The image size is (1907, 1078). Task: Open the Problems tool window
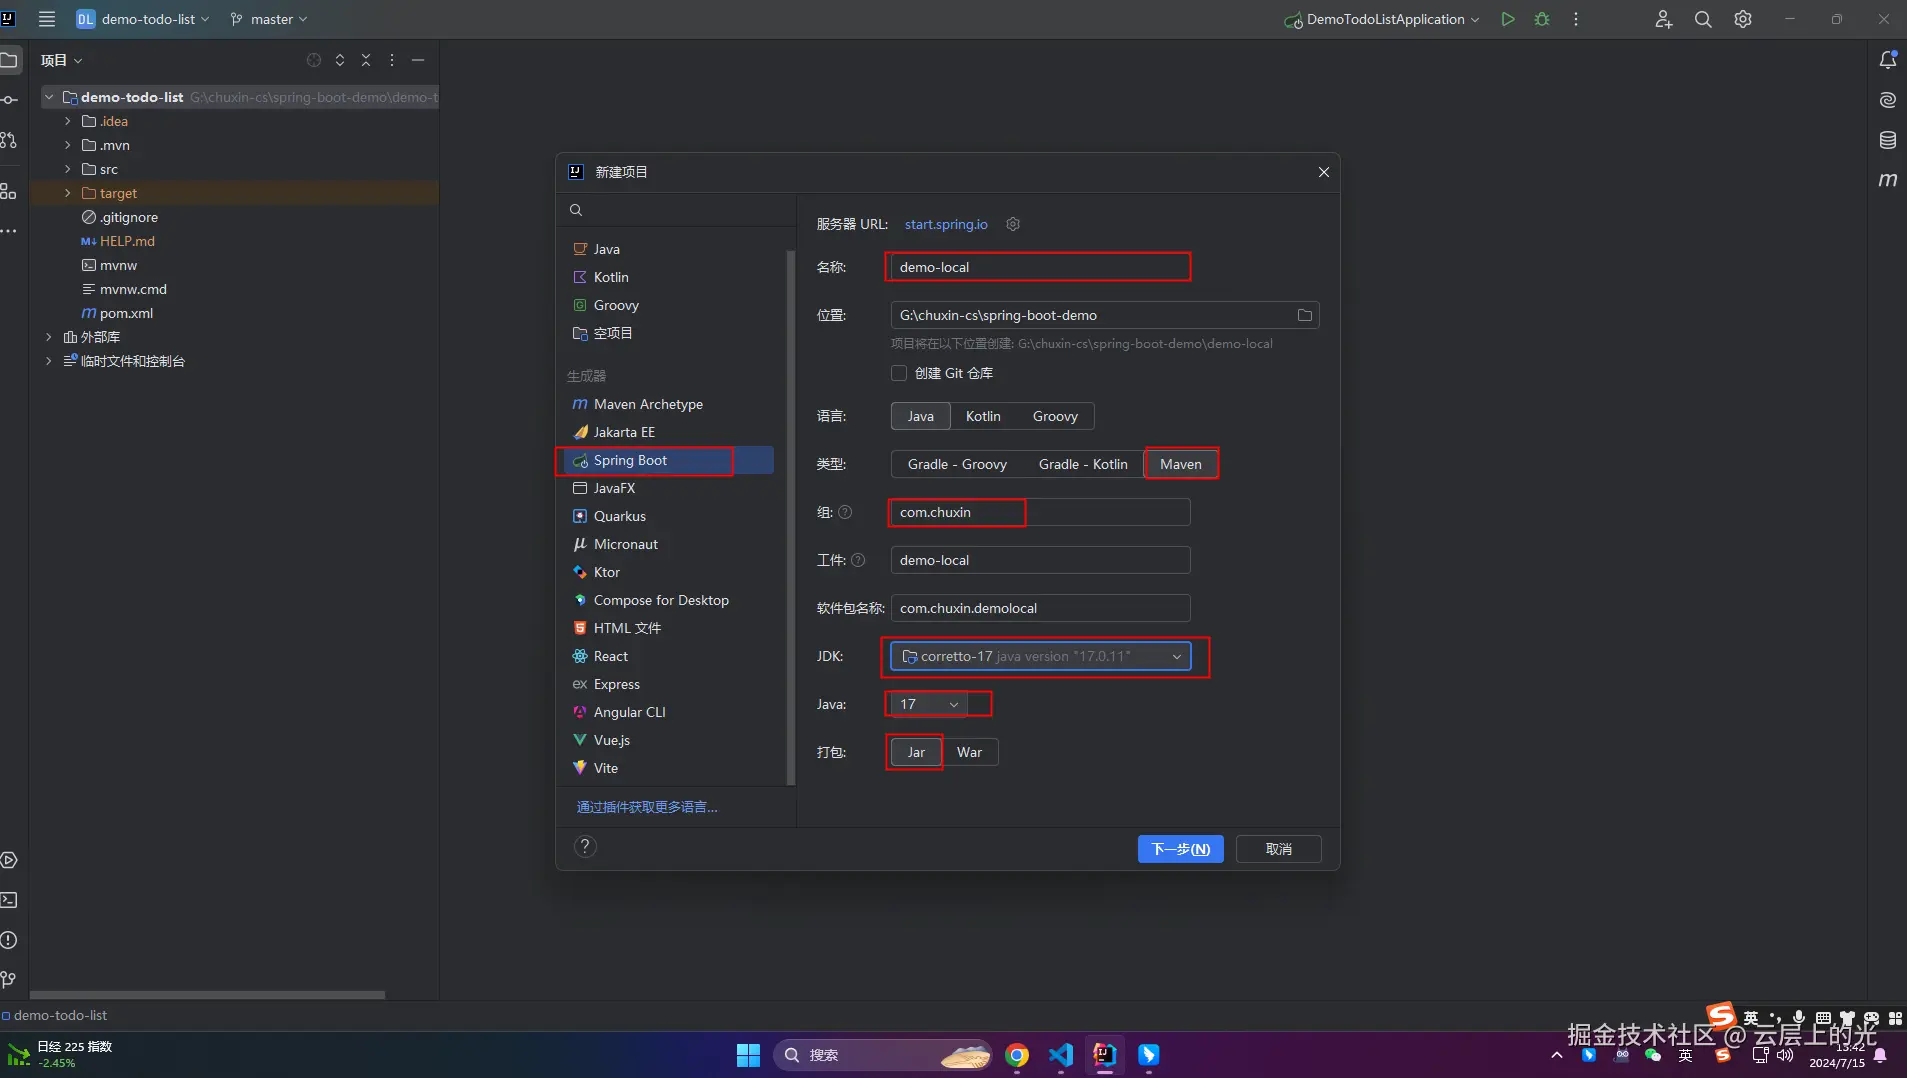[x=9, y=940]
